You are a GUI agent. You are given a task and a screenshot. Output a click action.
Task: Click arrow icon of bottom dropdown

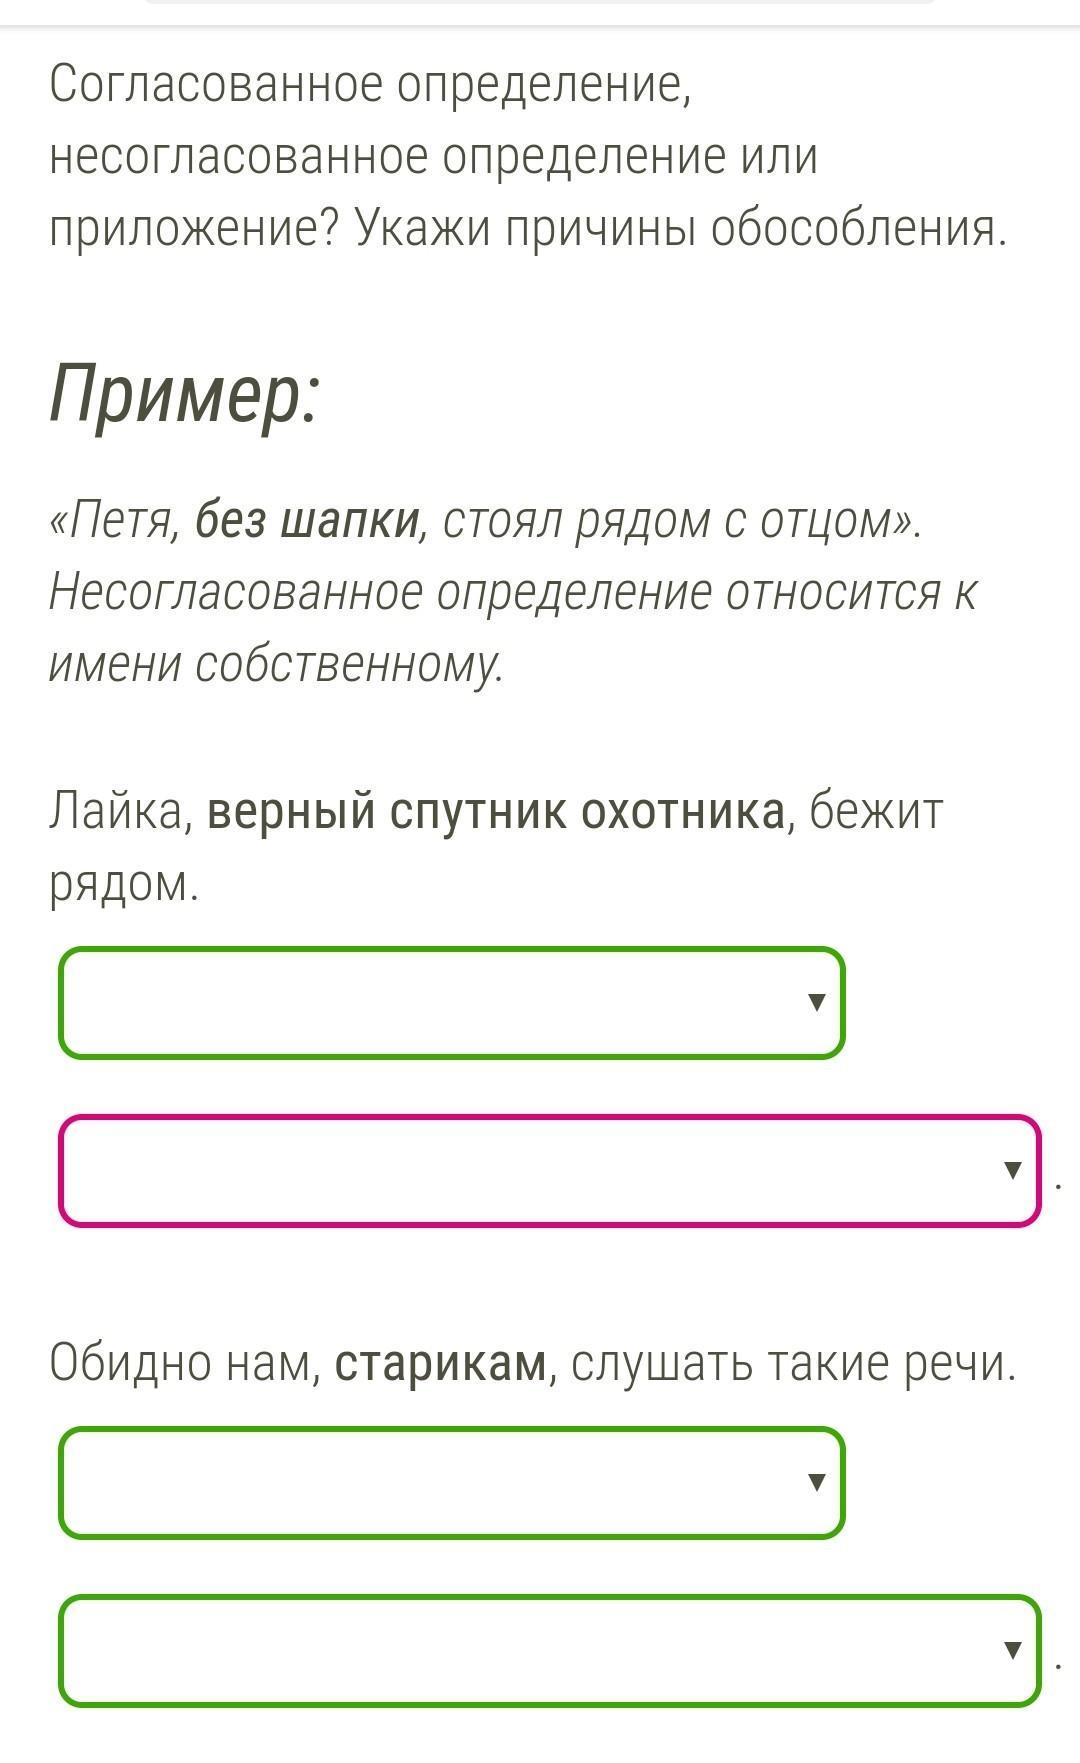[1012, 1650]
